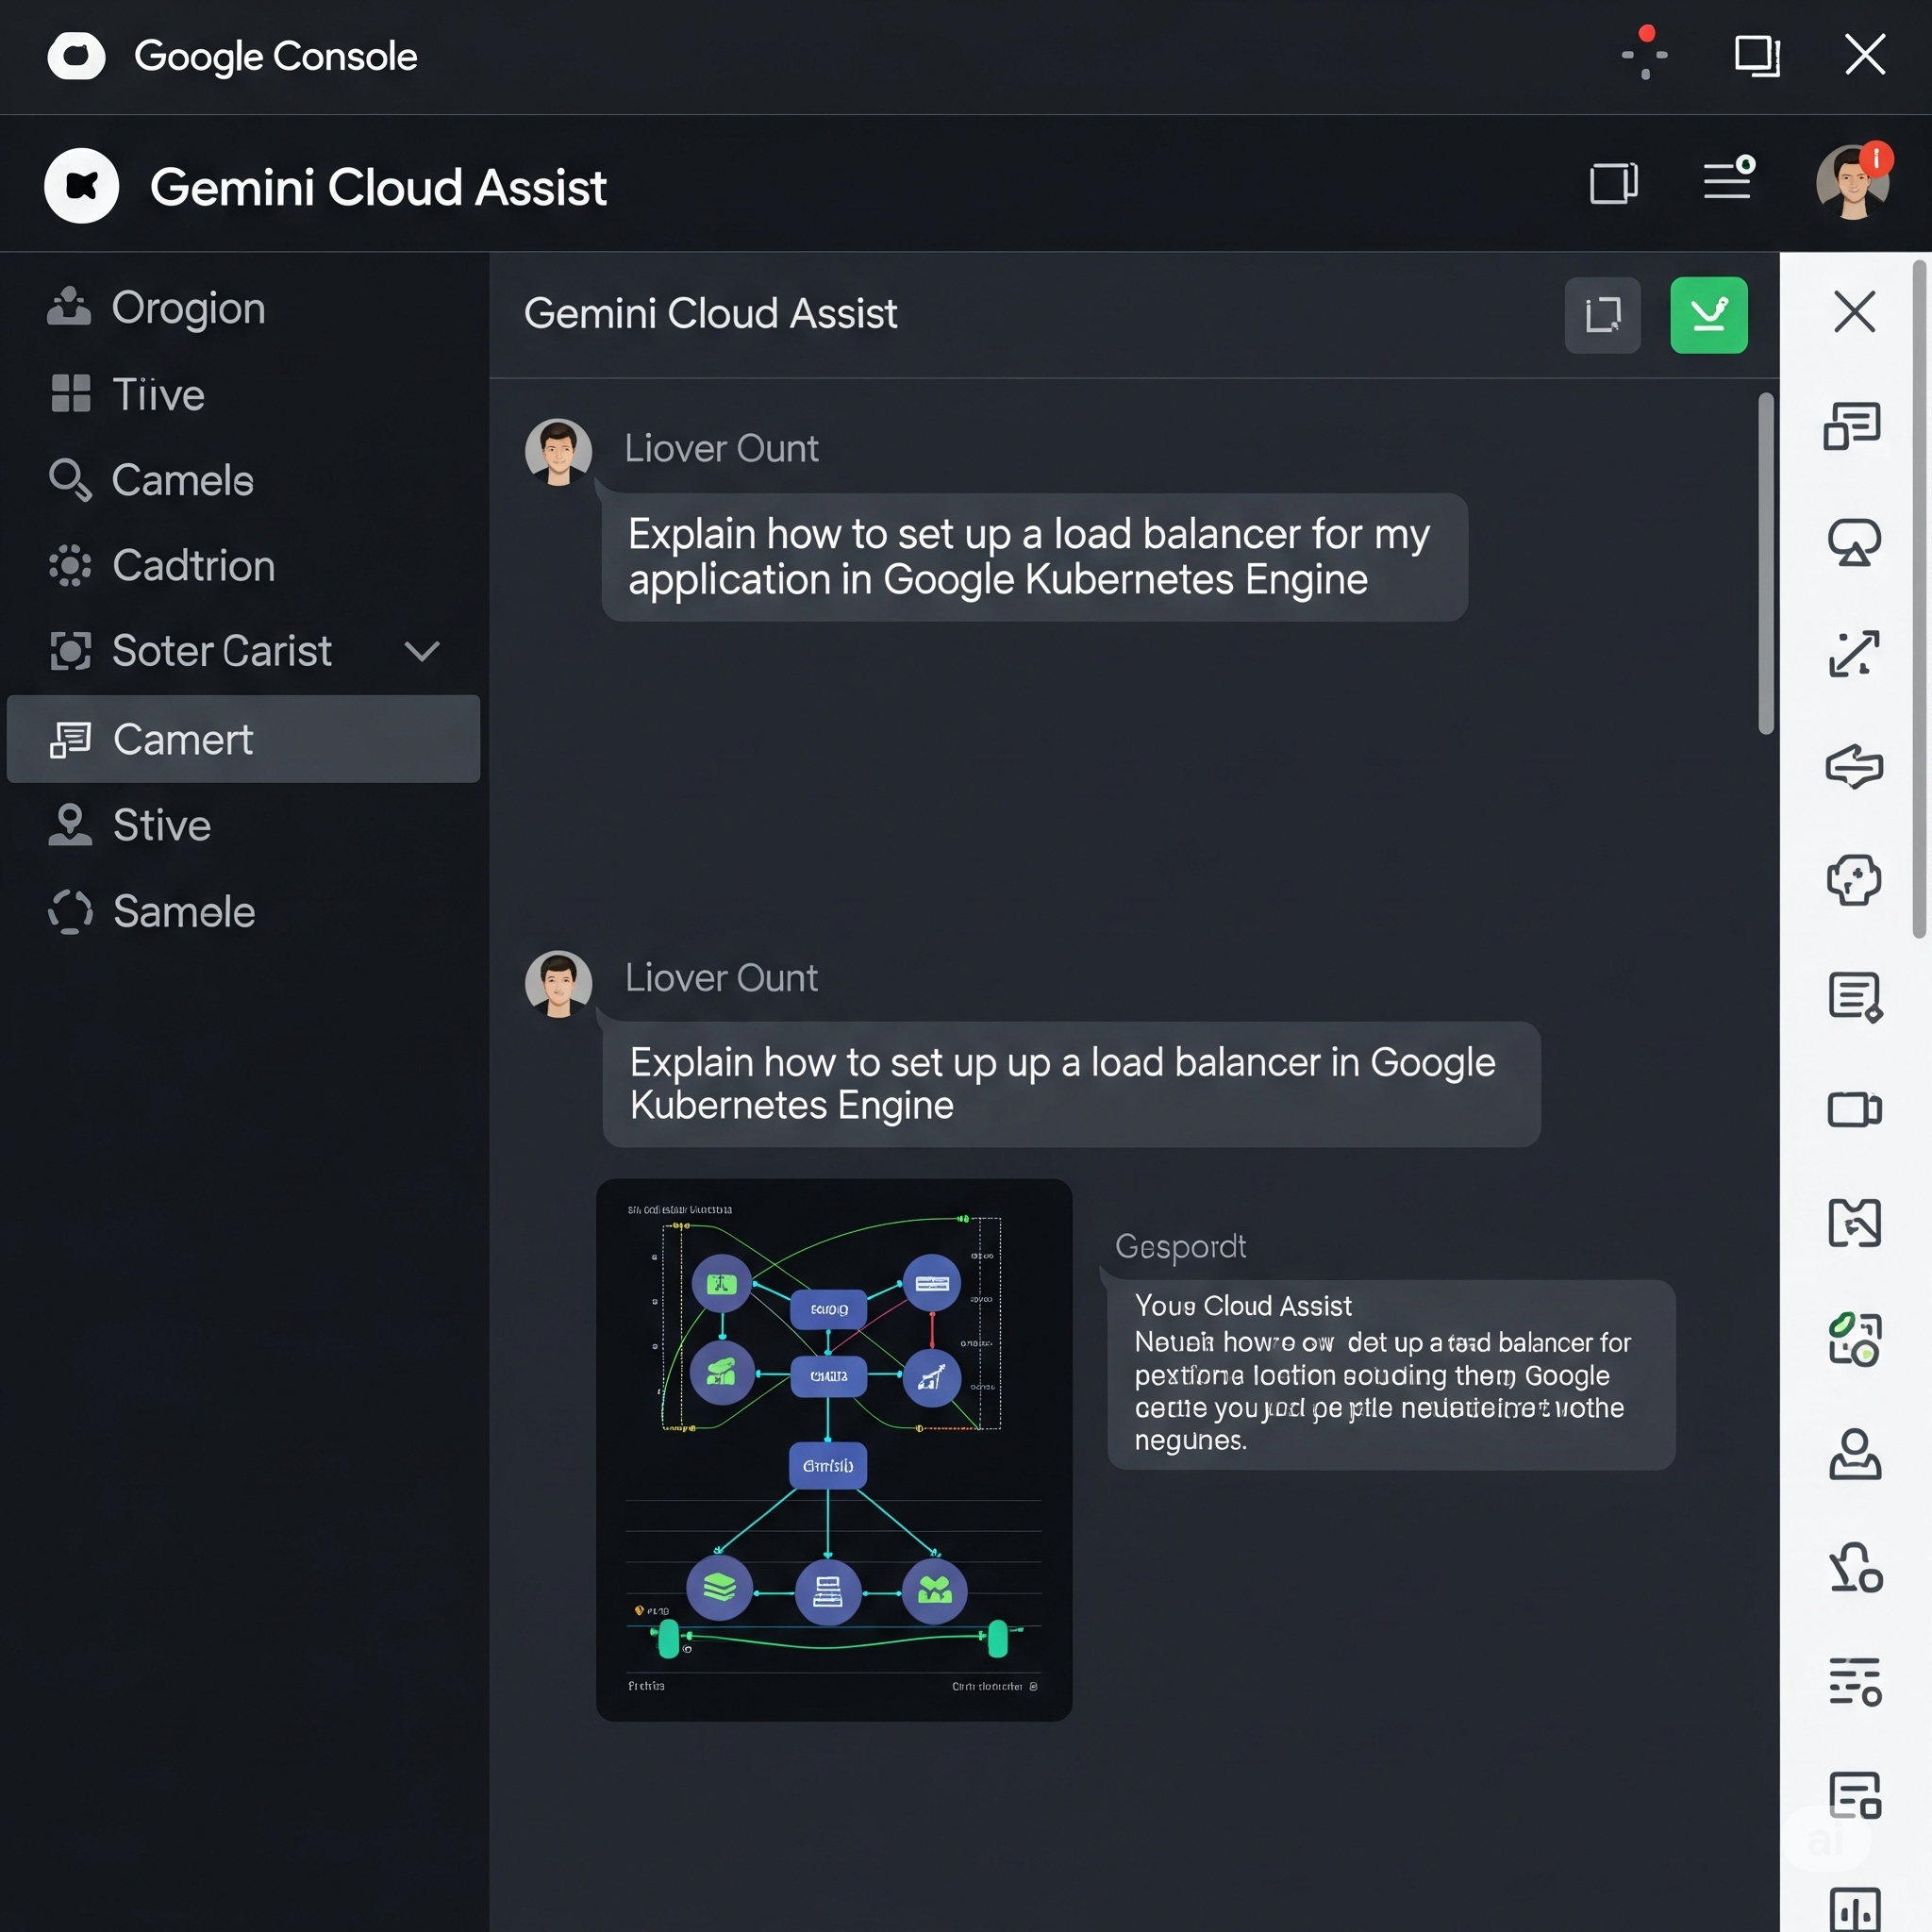Screen dimensions: 1932x1932
Task: Click the green download button
Action: click(x=1709, y=315)
